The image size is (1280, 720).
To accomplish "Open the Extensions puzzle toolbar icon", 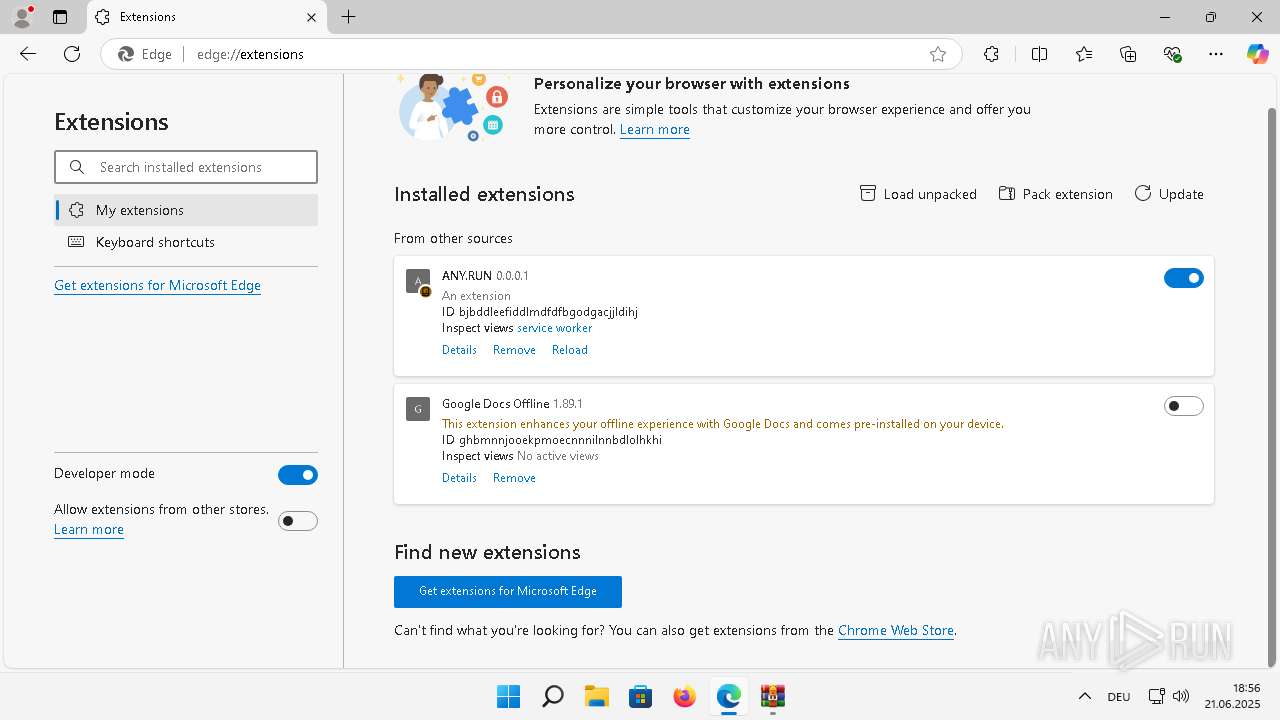I will 991,54.
